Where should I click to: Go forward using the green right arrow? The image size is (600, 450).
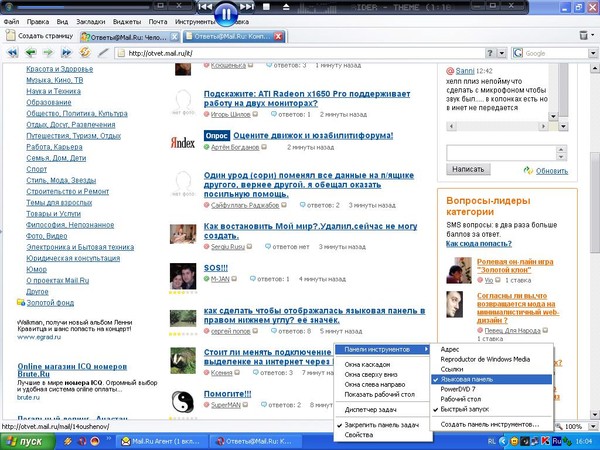pos(48,52)
